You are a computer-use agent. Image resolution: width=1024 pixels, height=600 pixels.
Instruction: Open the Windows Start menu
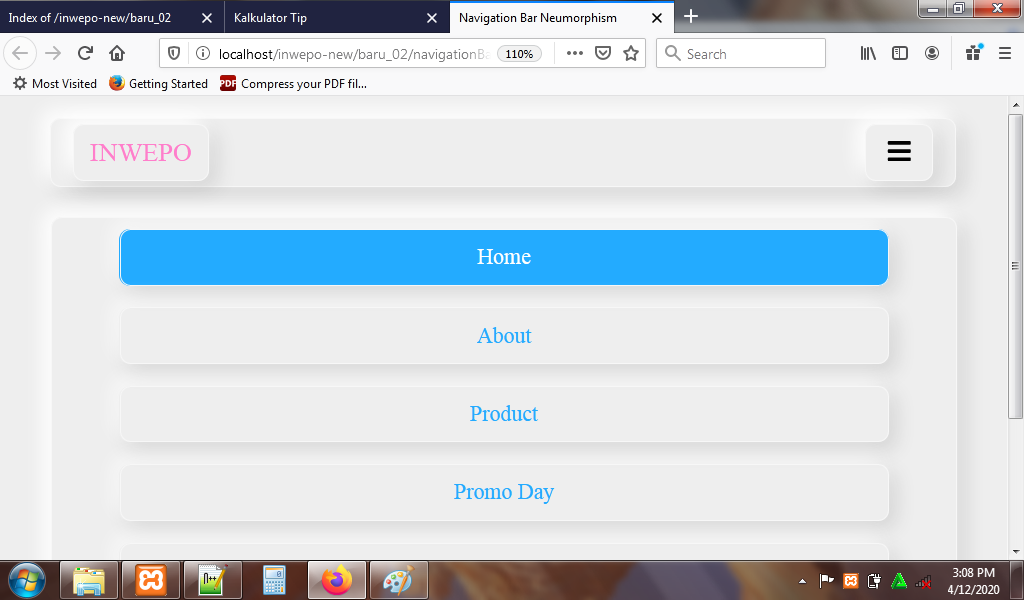27,580
